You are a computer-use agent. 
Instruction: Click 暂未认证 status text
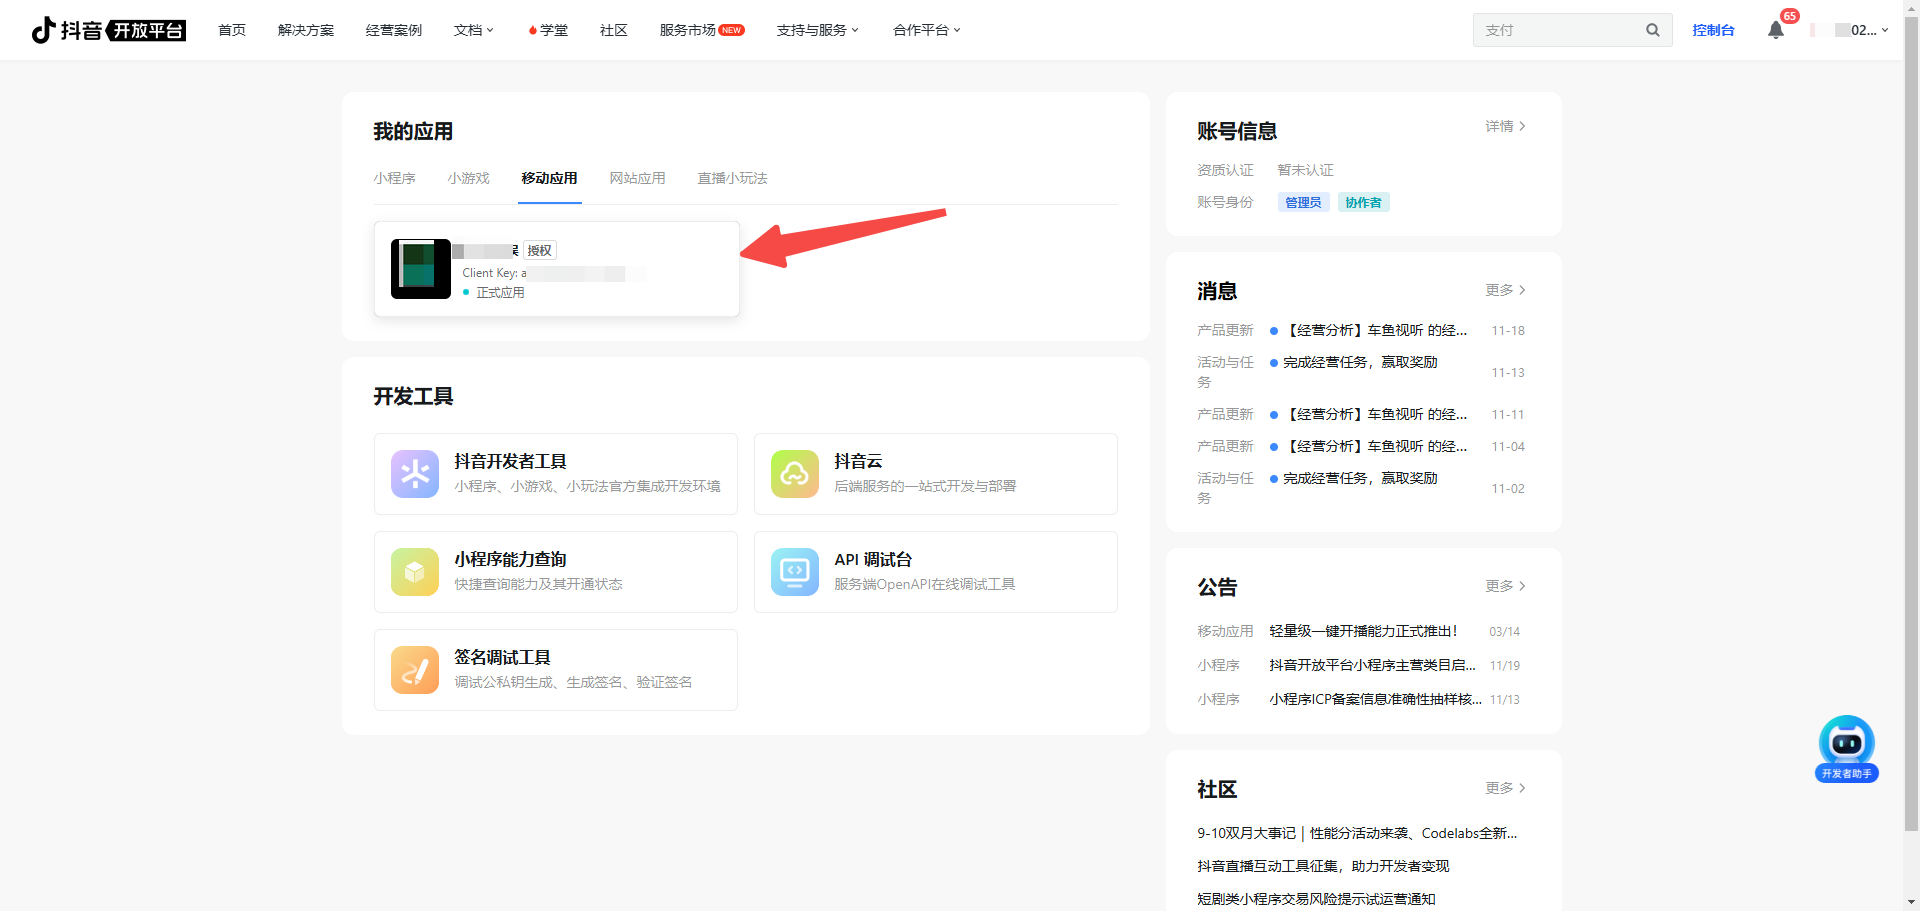(1306, 170)
